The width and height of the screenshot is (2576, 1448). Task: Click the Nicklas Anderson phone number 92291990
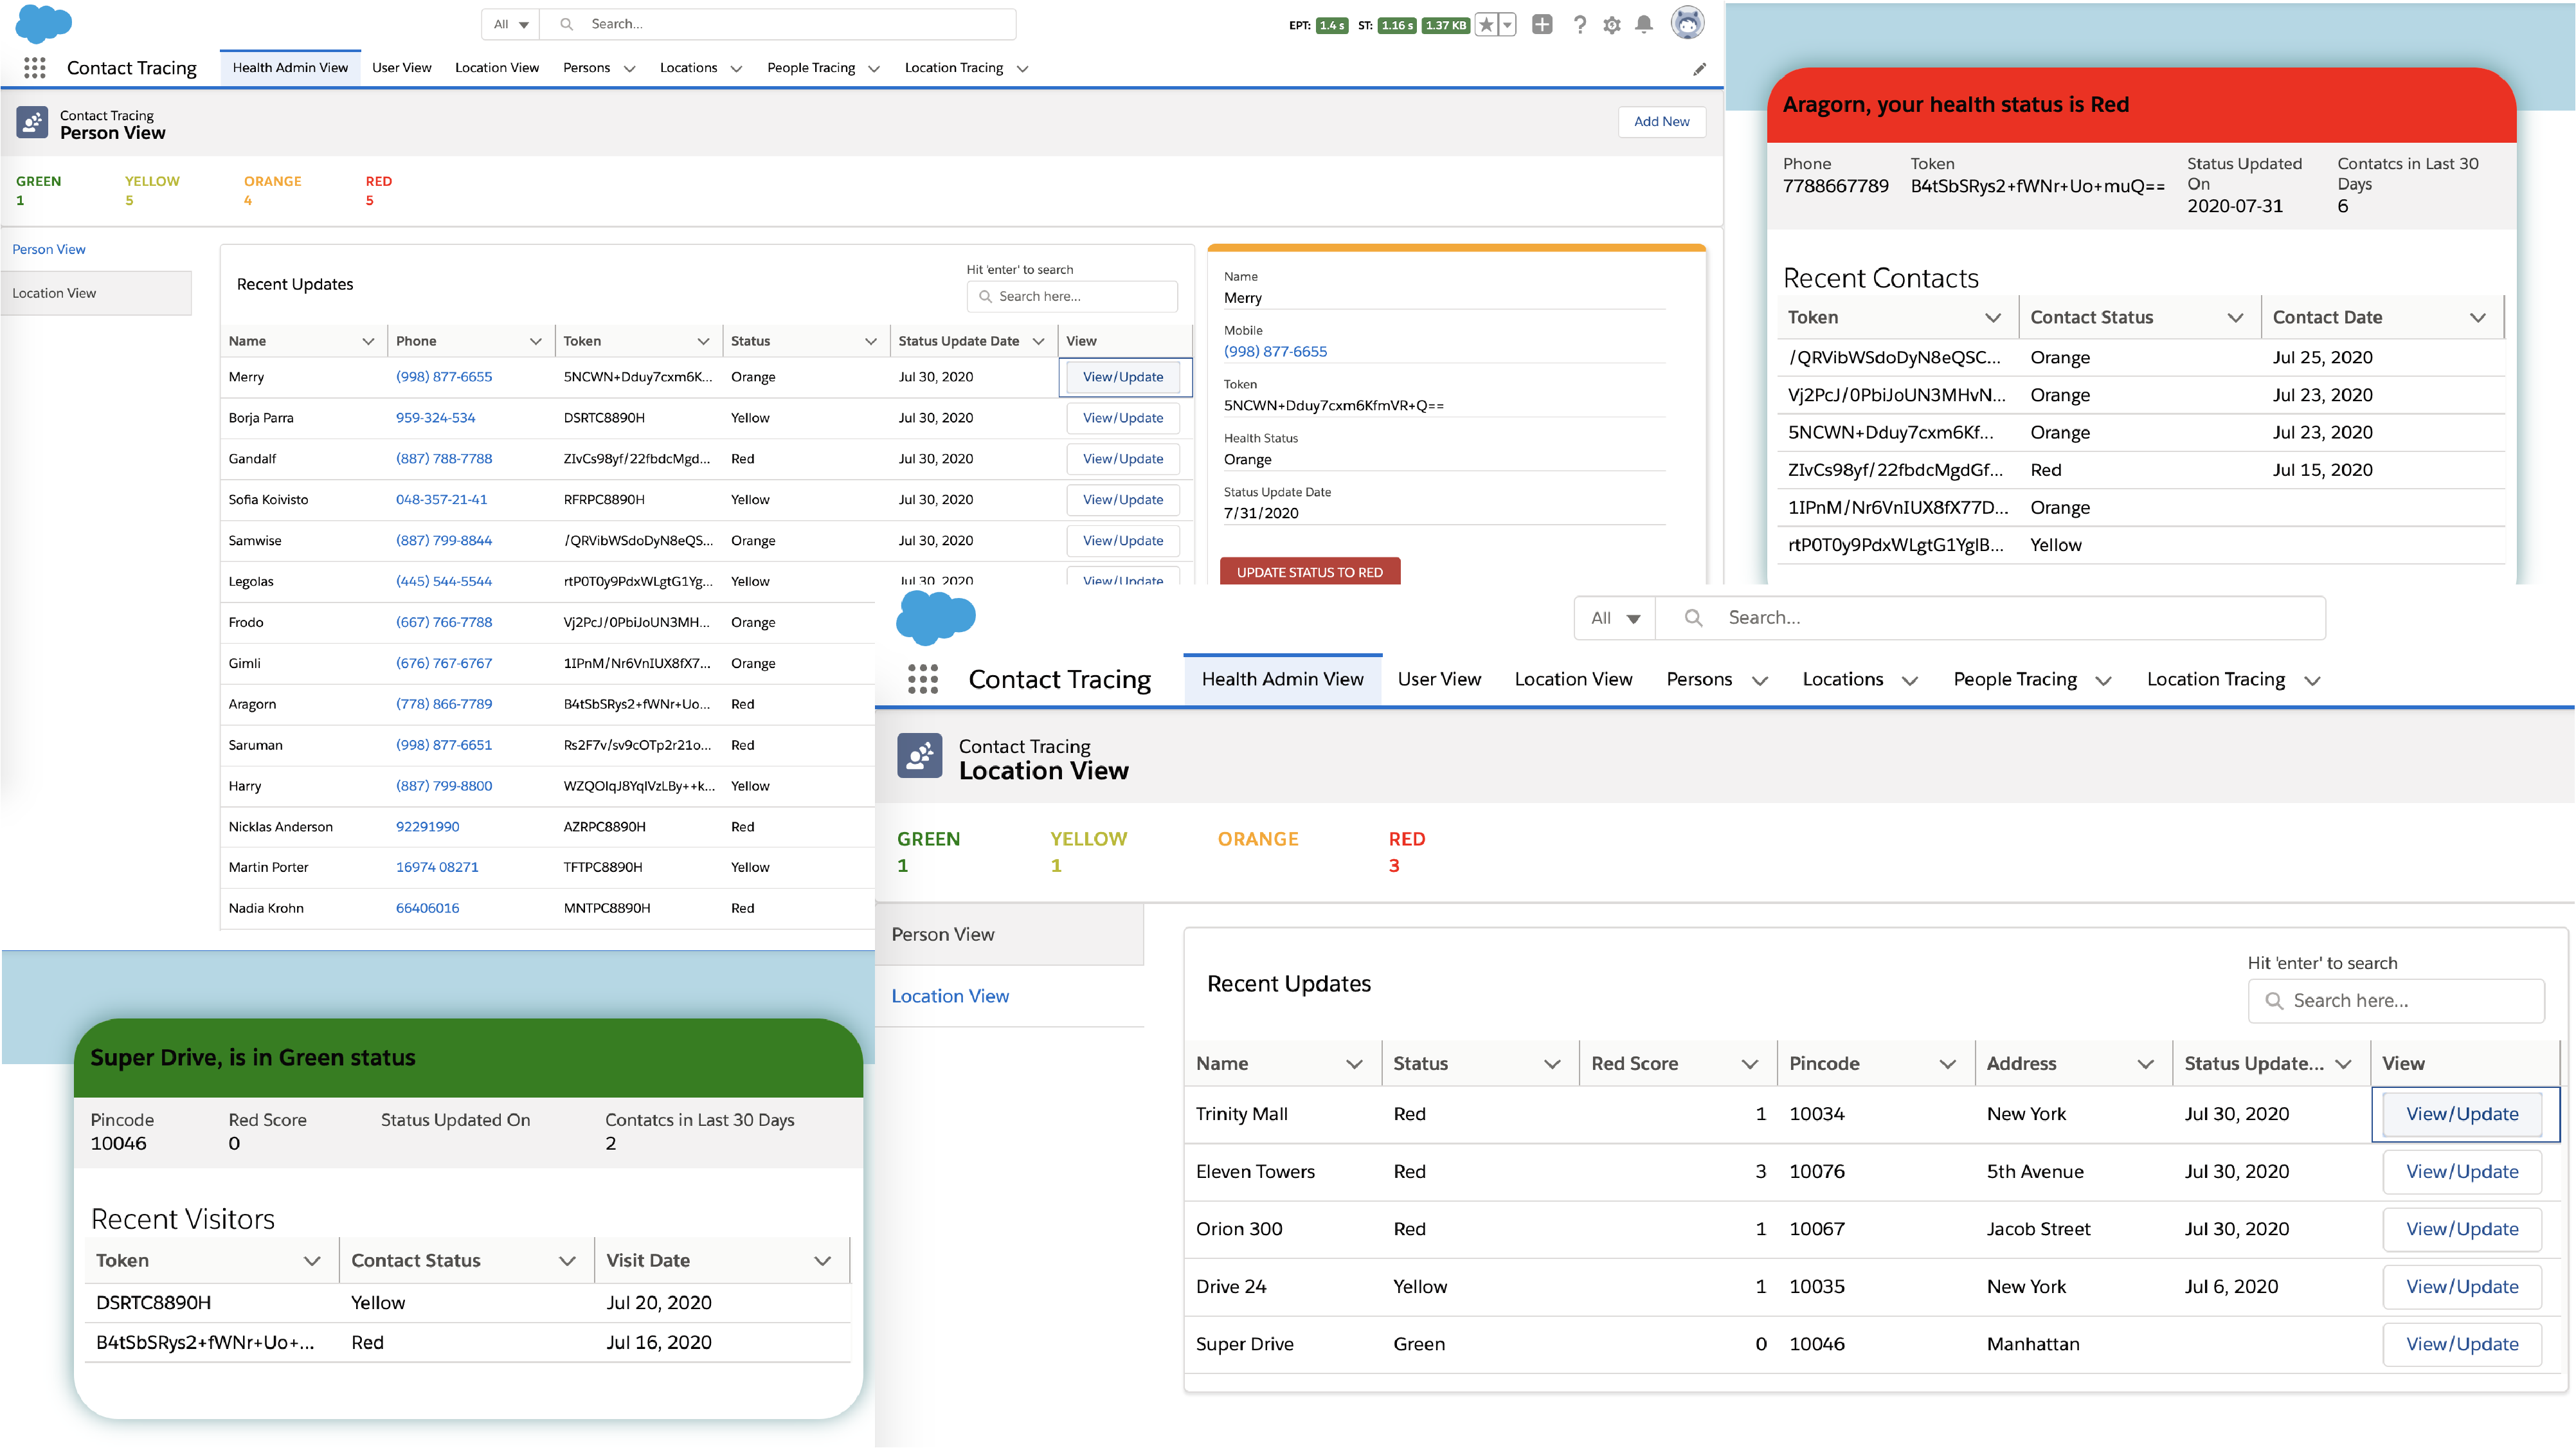427,827
